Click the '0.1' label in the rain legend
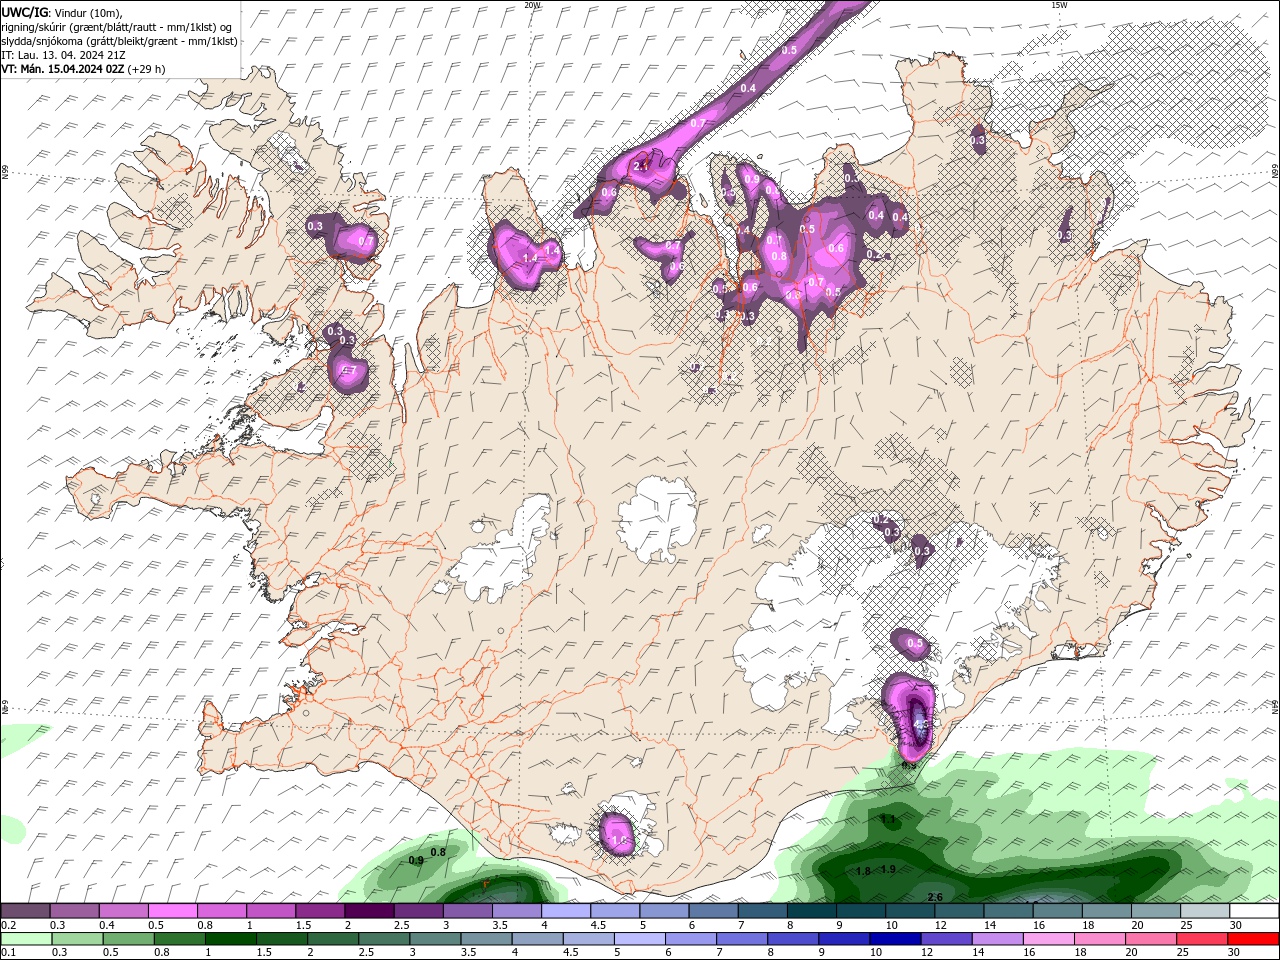This screenshot has height=960, width=1280. pos(8,952)
